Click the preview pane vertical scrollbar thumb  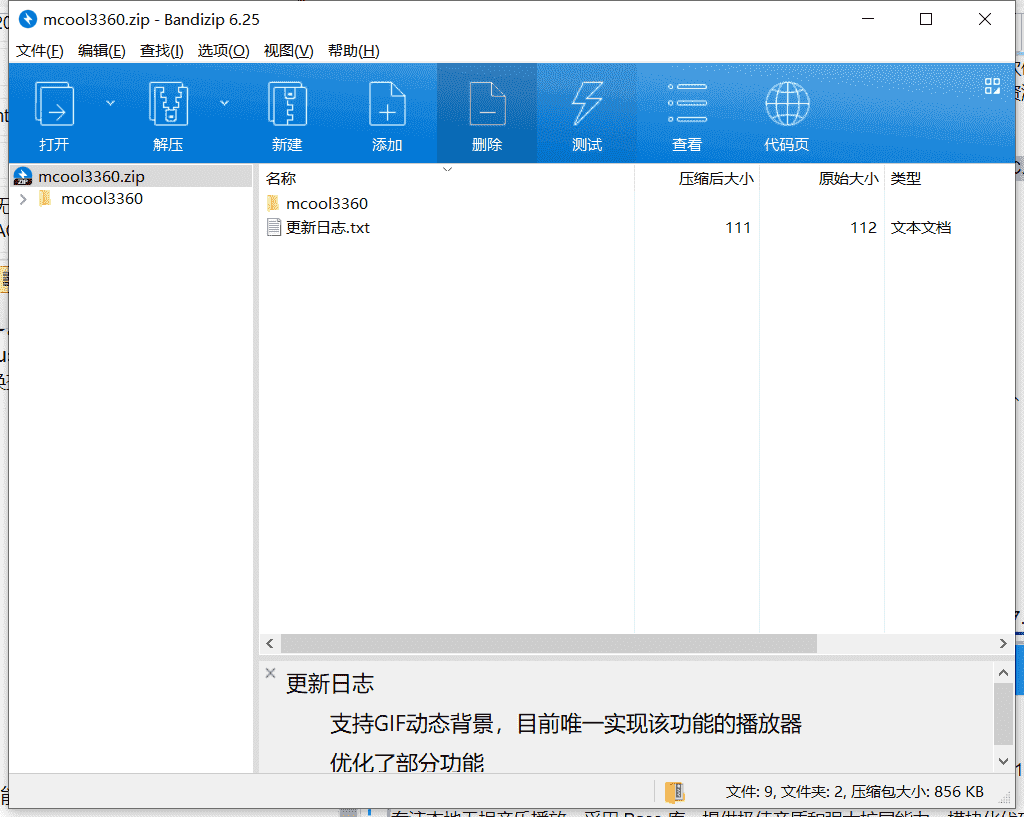(x=1004, y=714)
